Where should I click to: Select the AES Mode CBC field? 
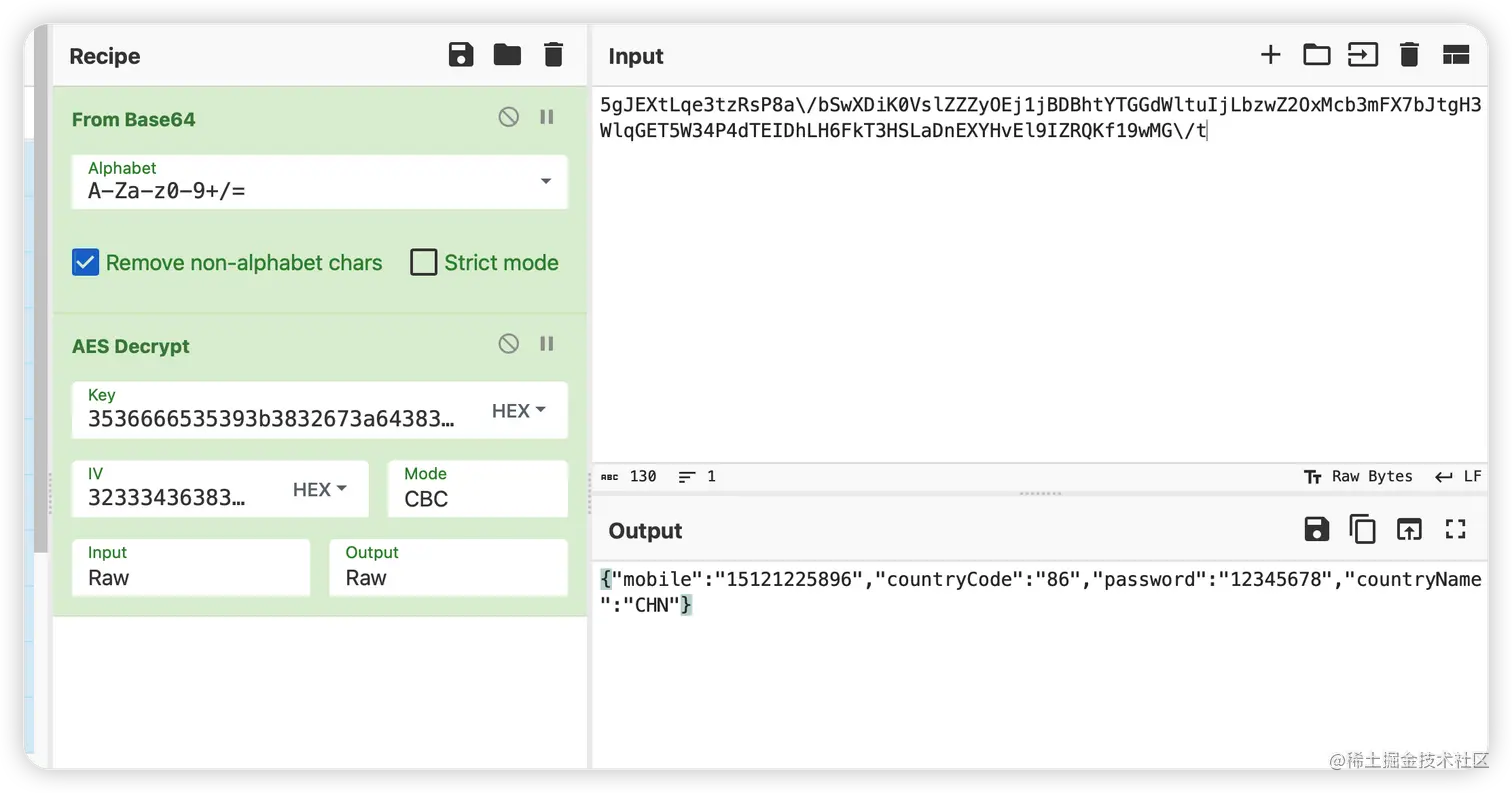pos(477,498)
